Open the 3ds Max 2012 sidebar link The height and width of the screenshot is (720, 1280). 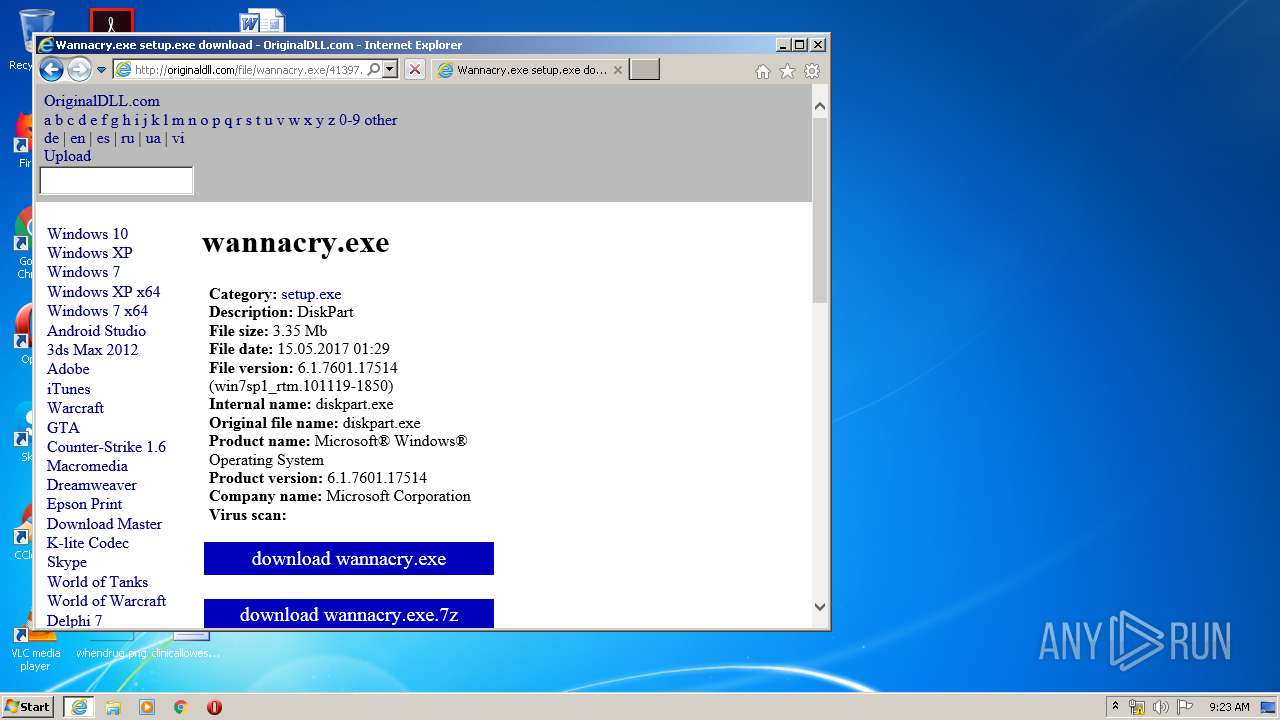(x=92, y=350)
